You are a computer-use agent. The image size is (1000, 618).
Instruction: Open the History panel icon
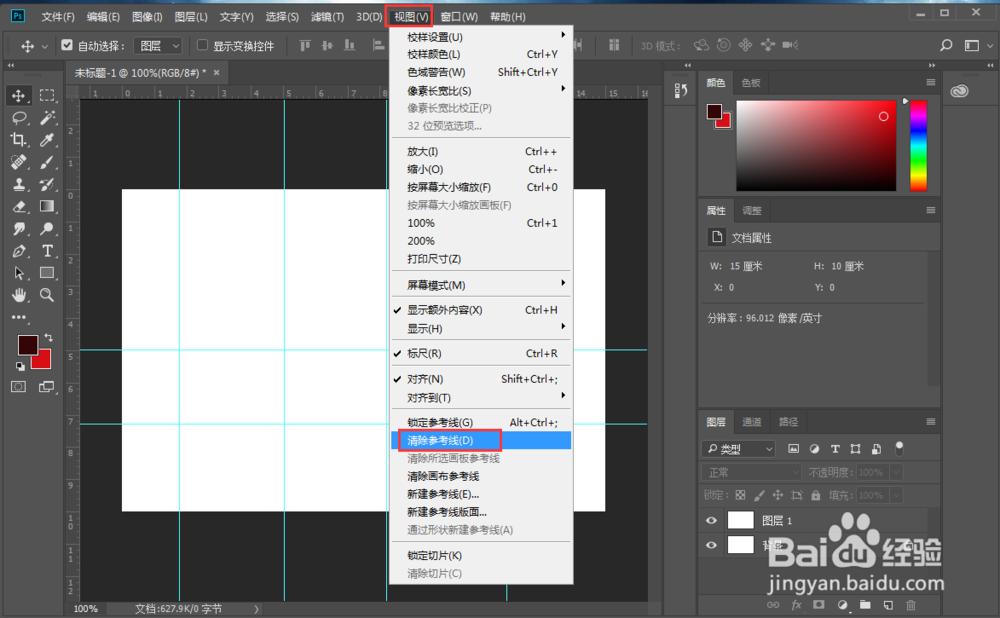[680, 91]
